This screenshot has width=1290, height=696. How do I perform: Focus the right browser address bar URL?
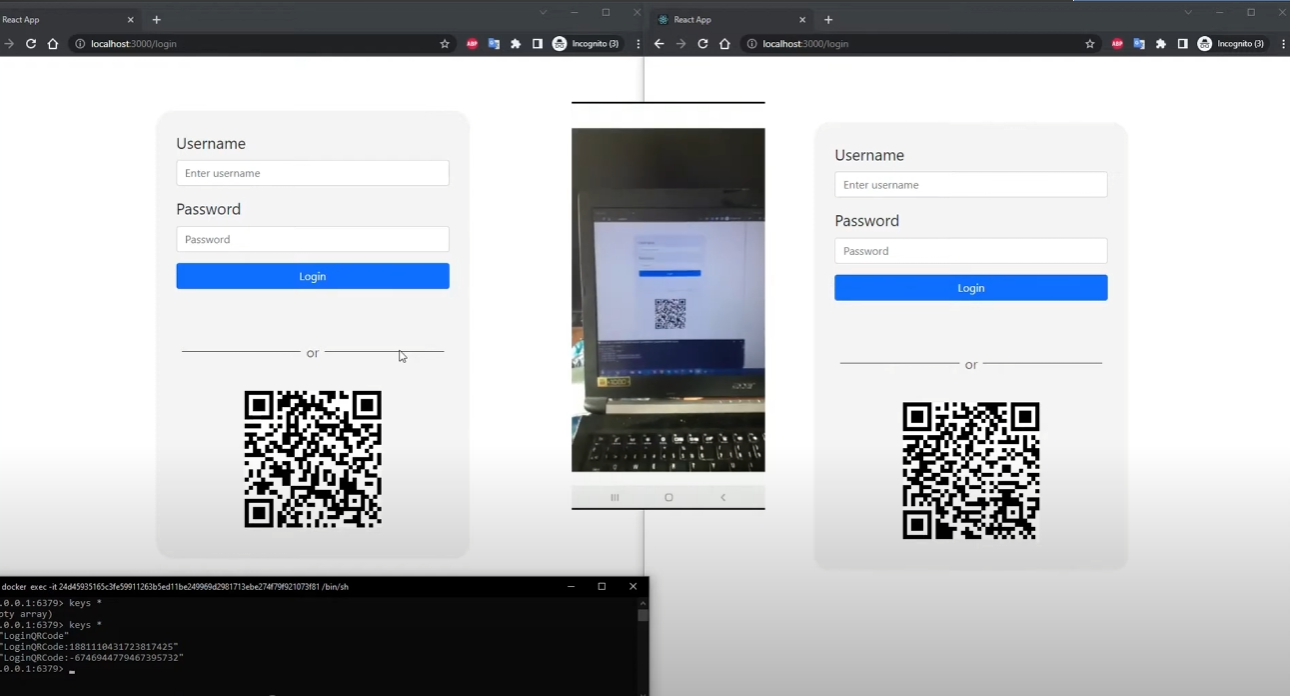806,44
